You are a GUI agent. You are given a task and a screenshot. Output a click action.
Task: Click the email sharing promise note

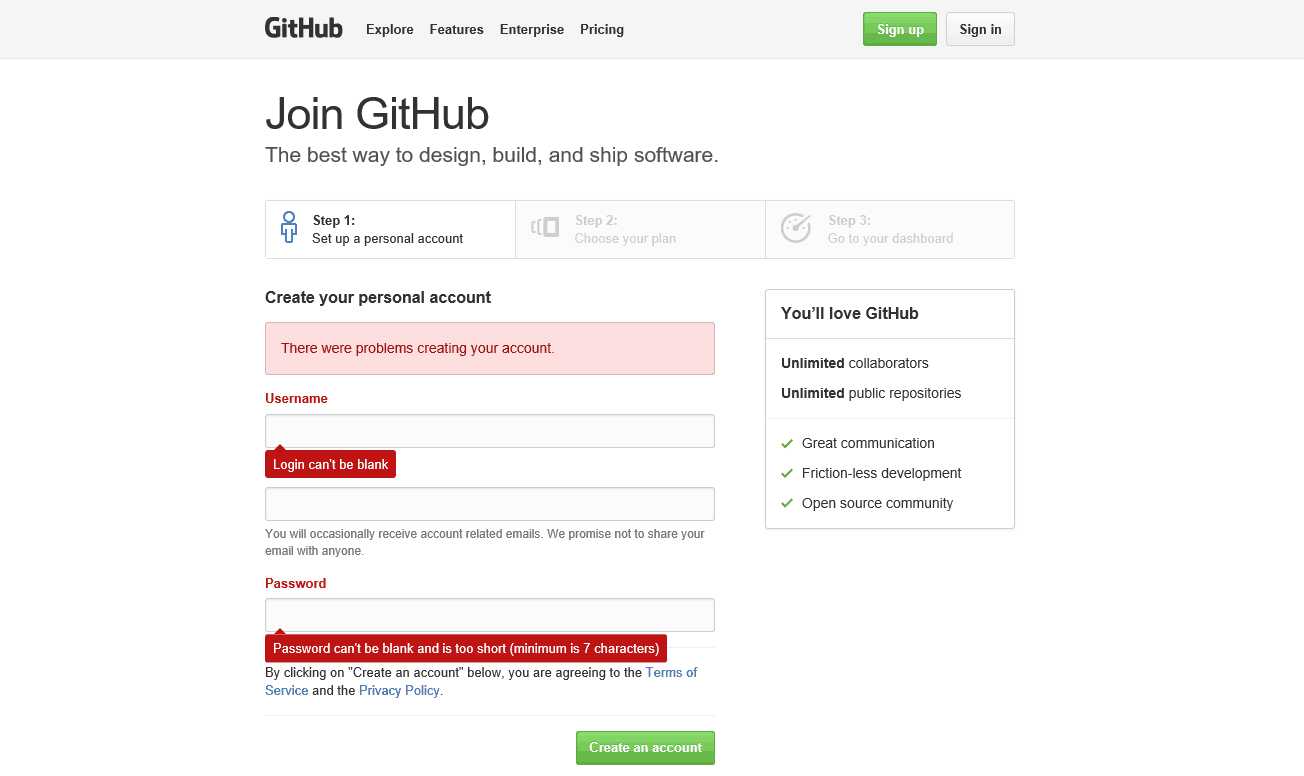click(x=485, y=542)
